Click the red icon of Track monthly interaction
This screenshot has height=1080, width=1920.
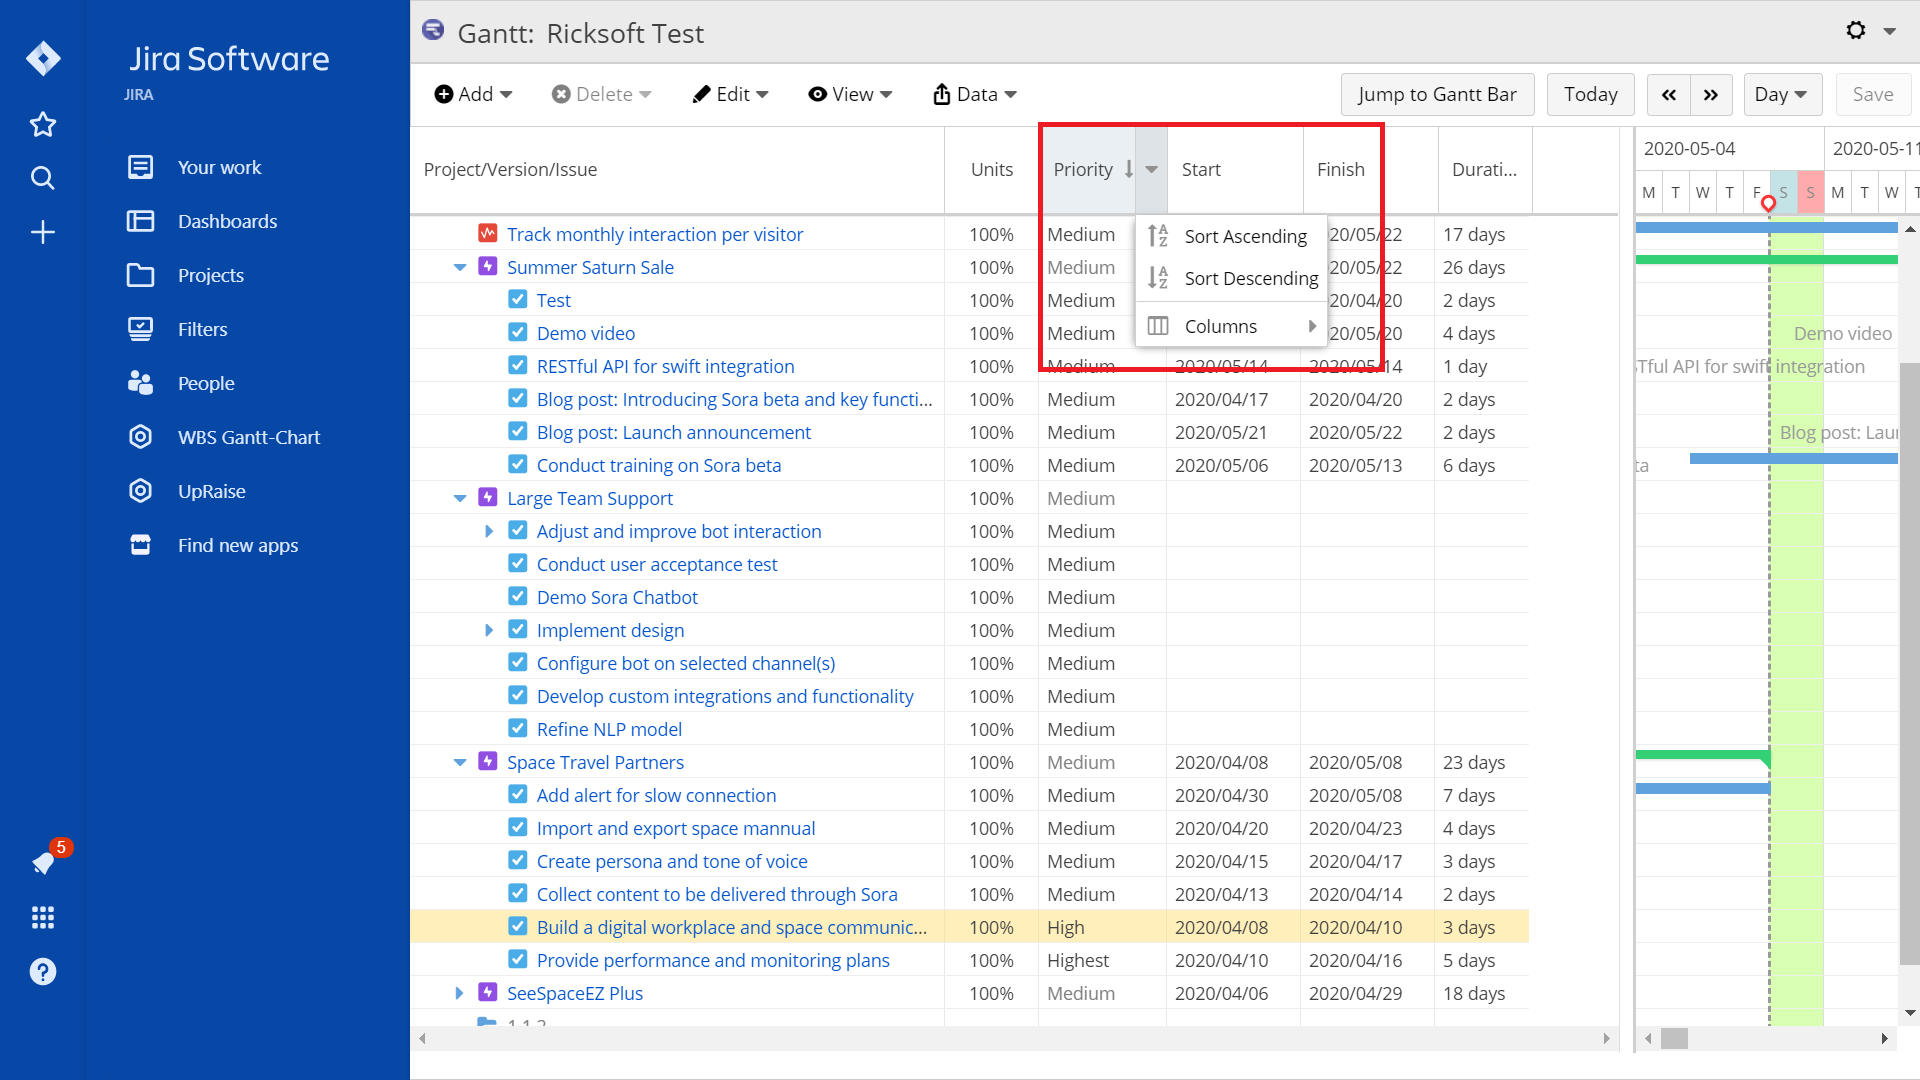488,233
